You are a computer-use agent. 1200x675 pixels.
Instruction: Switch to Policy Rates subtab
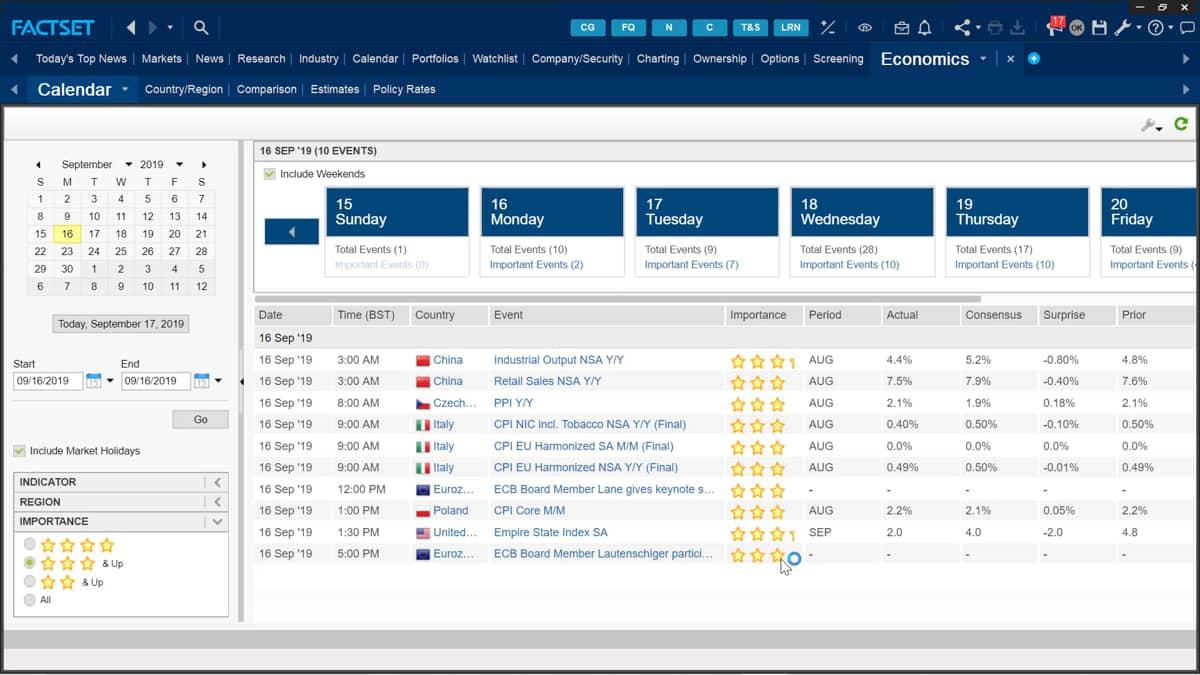point(404,89)
